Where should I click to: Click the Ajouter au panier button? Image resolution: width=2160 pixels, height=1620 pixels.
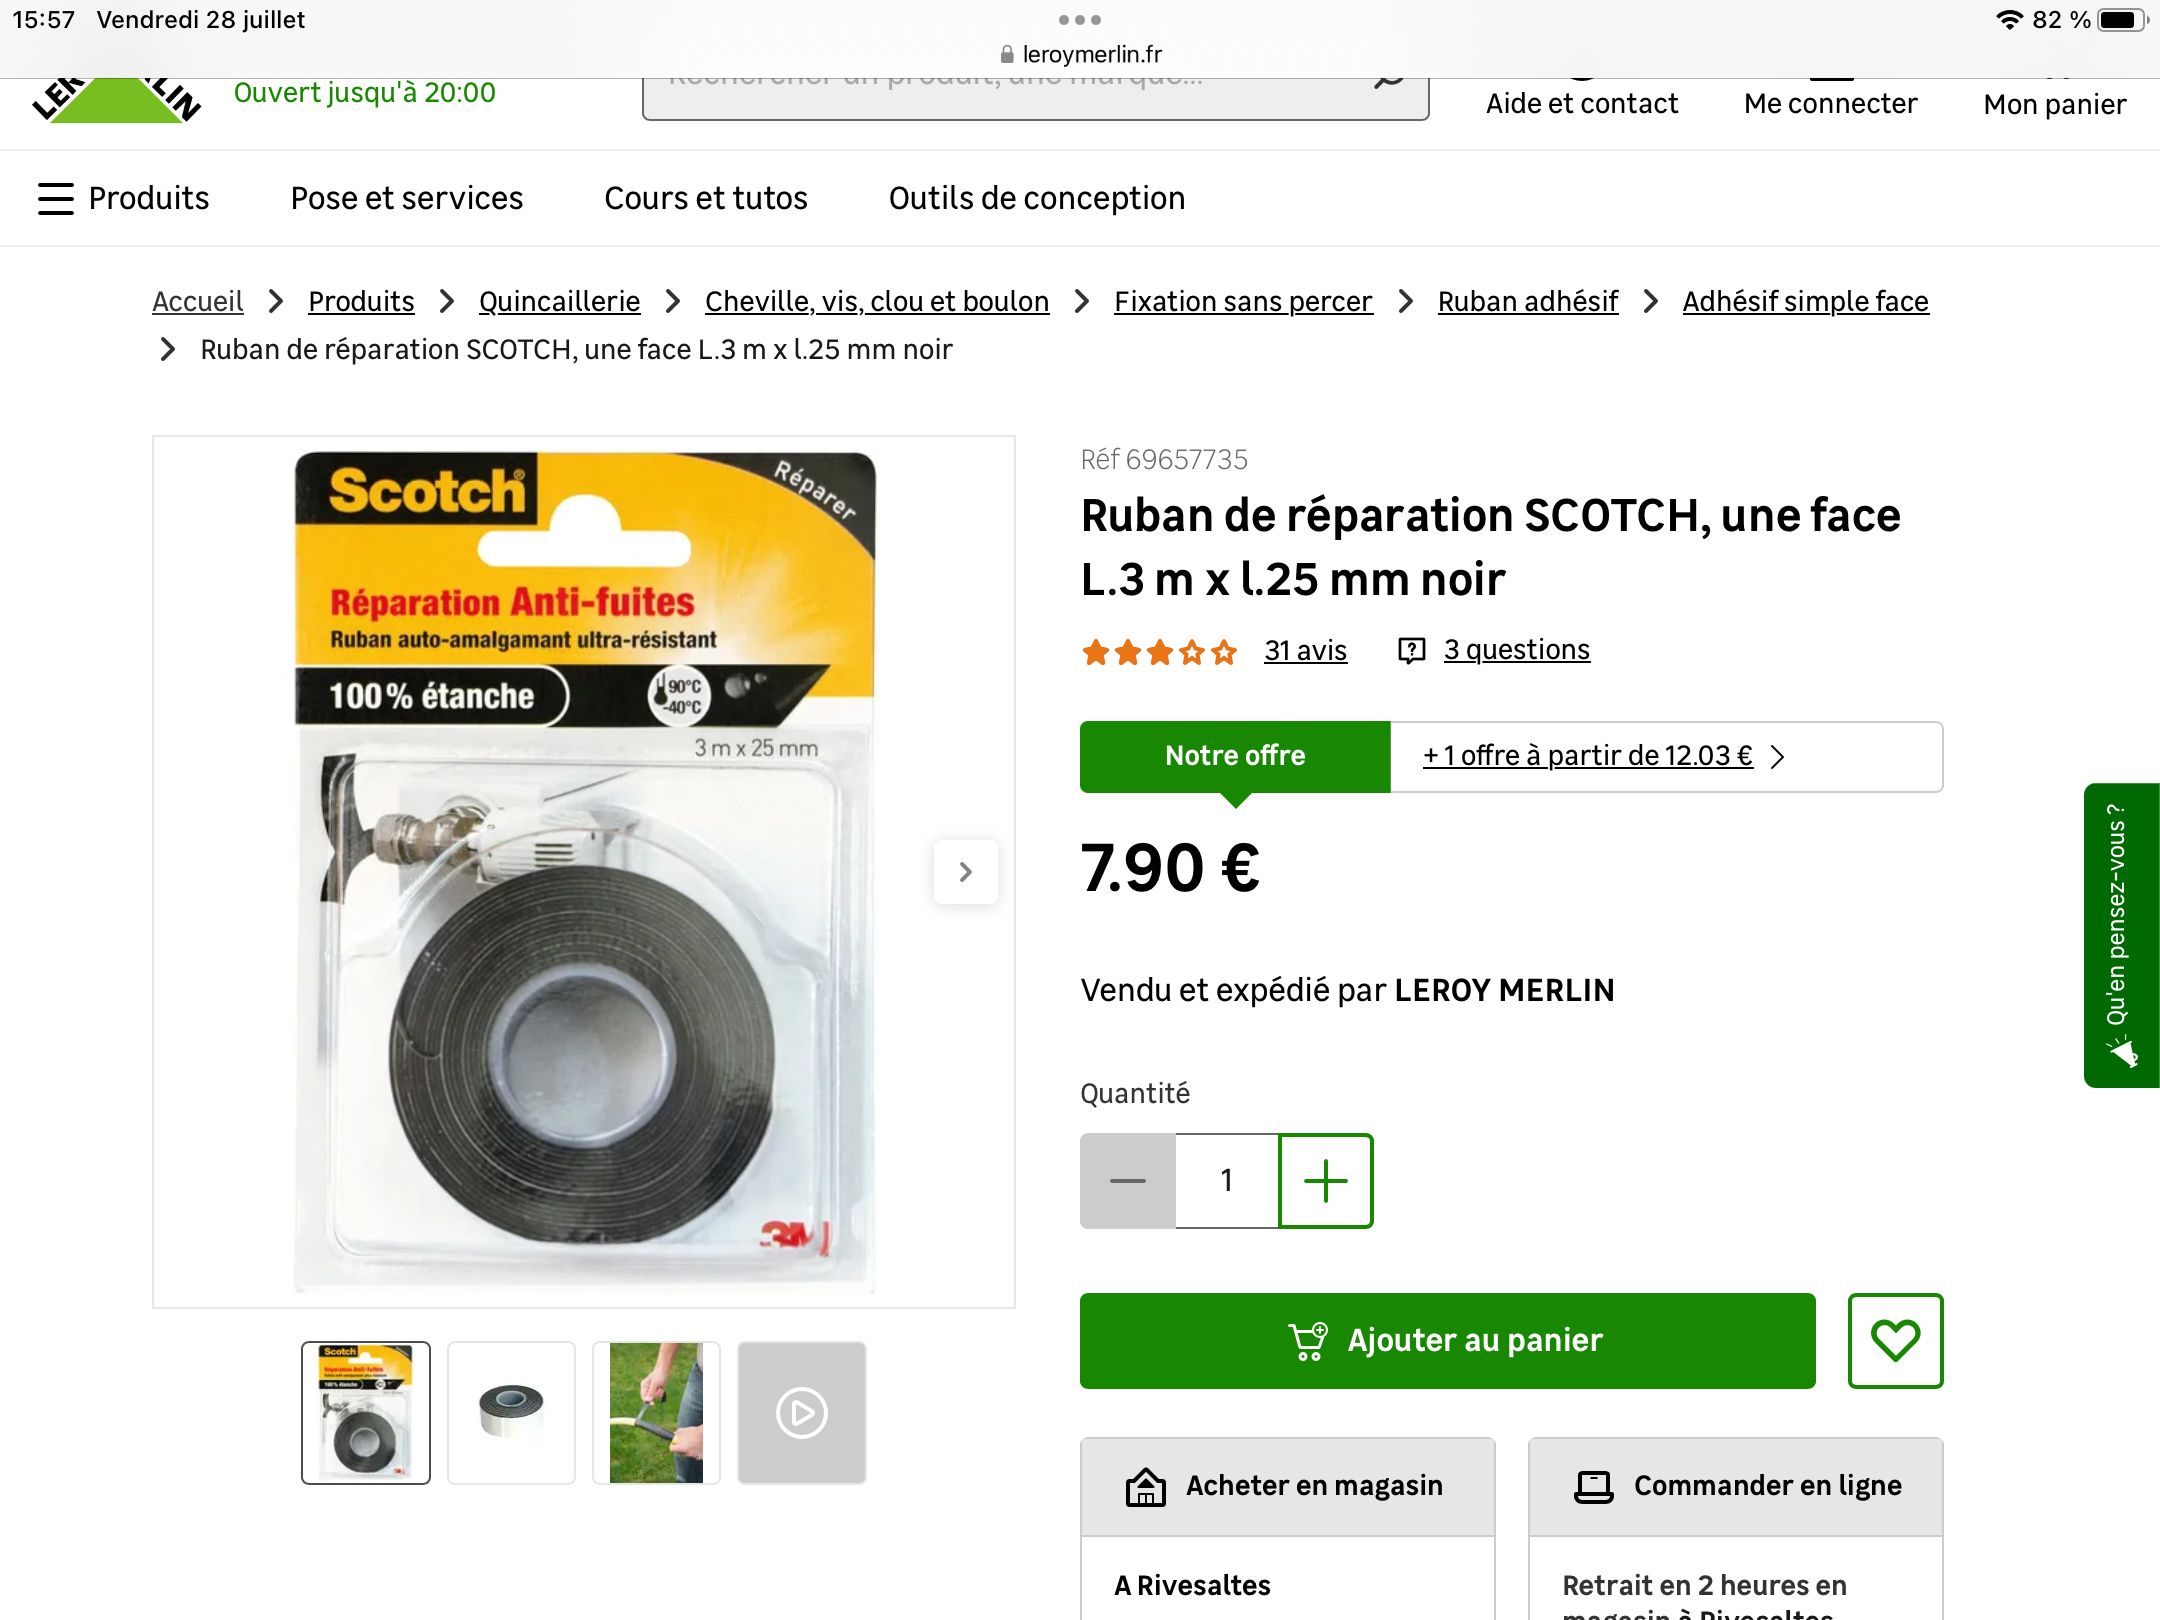[1447, 1340]
